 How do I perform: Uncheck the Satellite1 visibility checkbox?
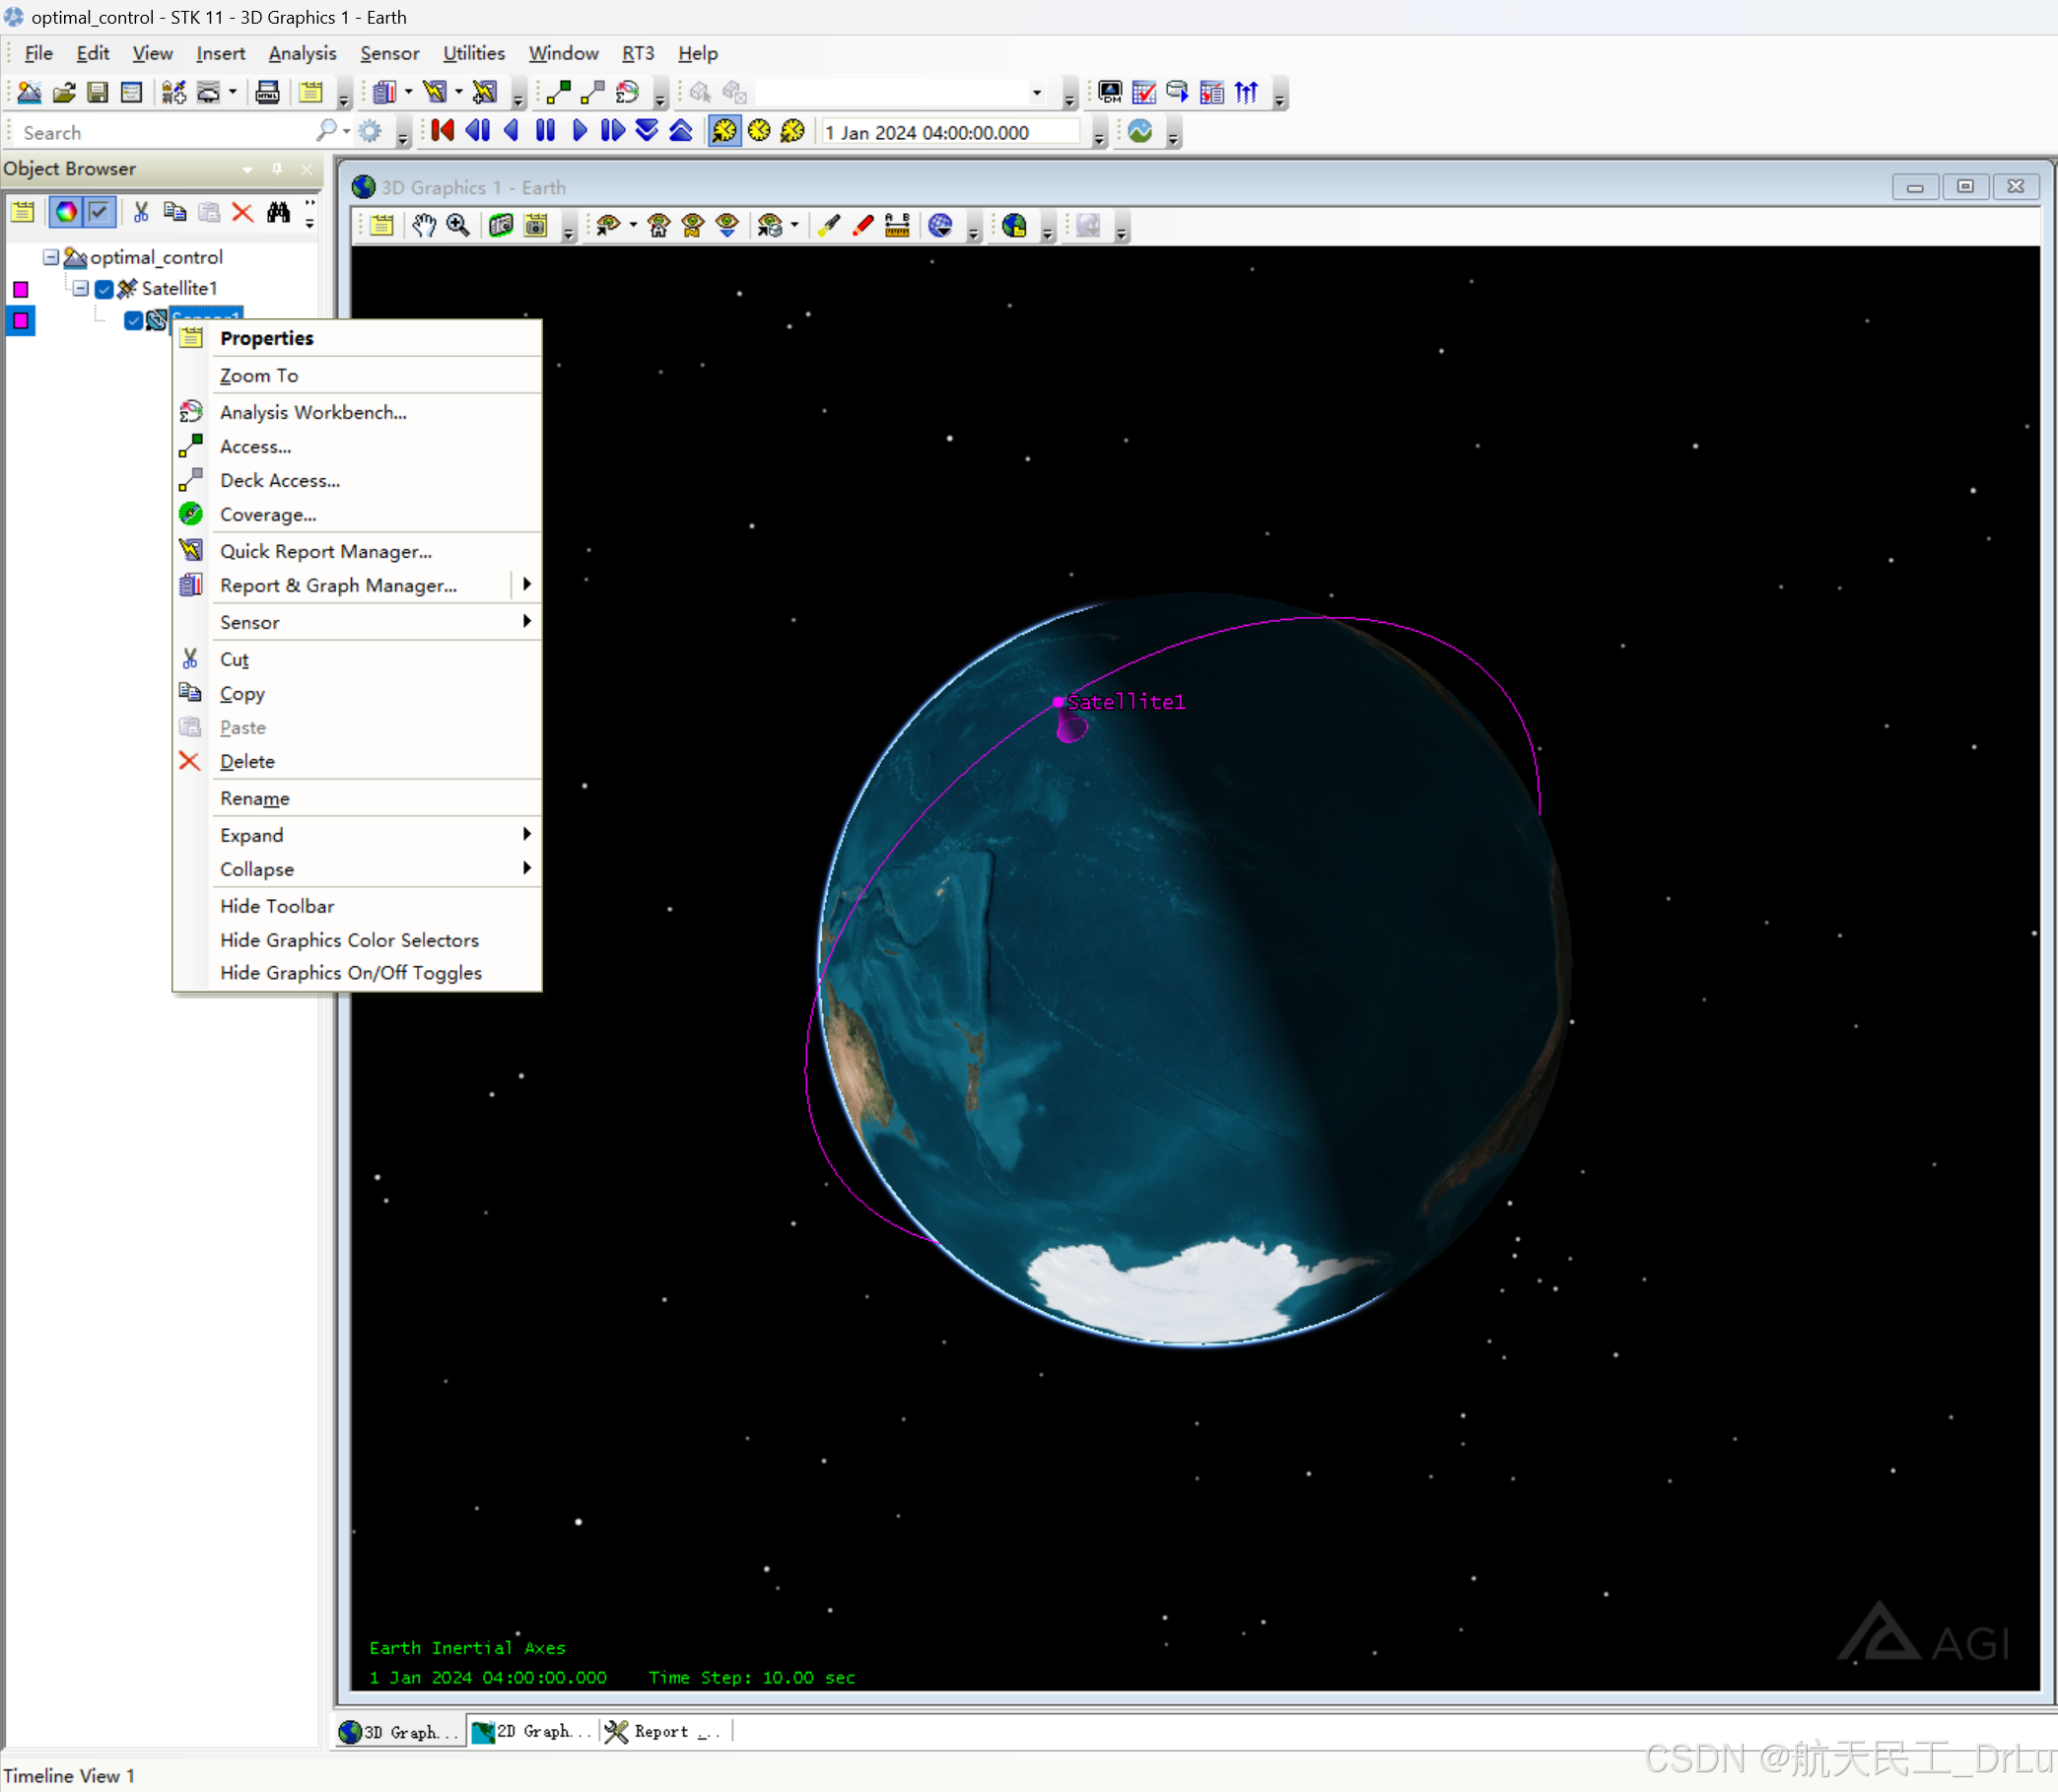[104, 289]
